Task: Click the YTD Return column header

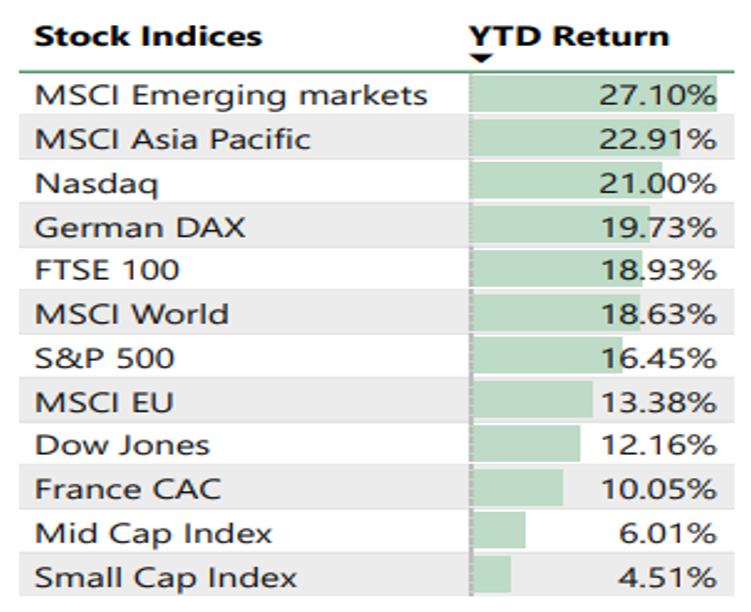Action: tap(569, 37)
